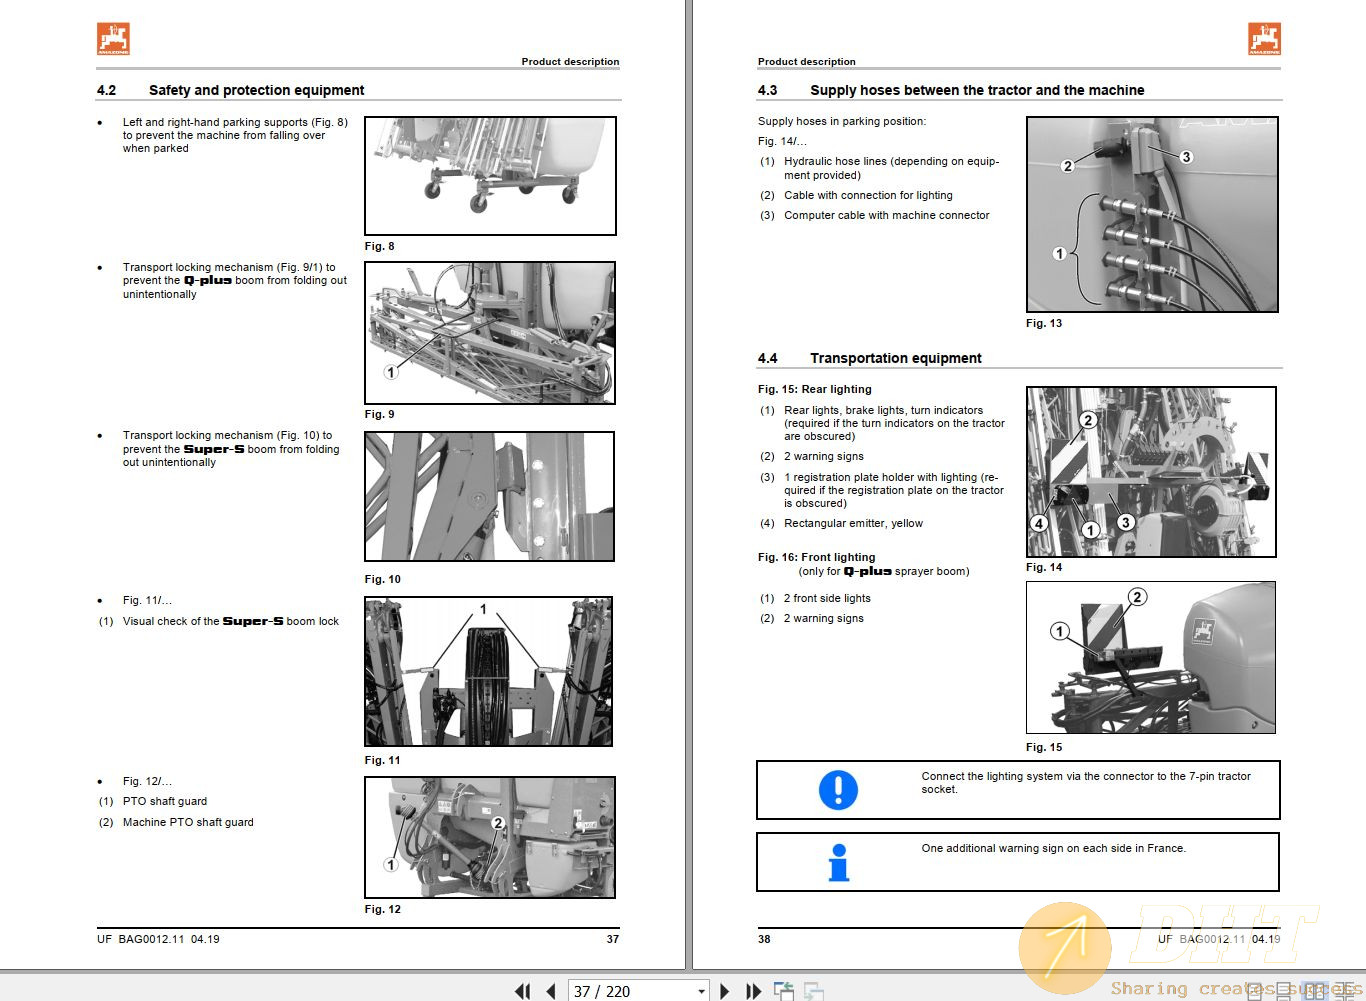Click heading '4.2 Safety and protection equipment'
This screenshot has width=1366, height=1001.
pos(231,90)
